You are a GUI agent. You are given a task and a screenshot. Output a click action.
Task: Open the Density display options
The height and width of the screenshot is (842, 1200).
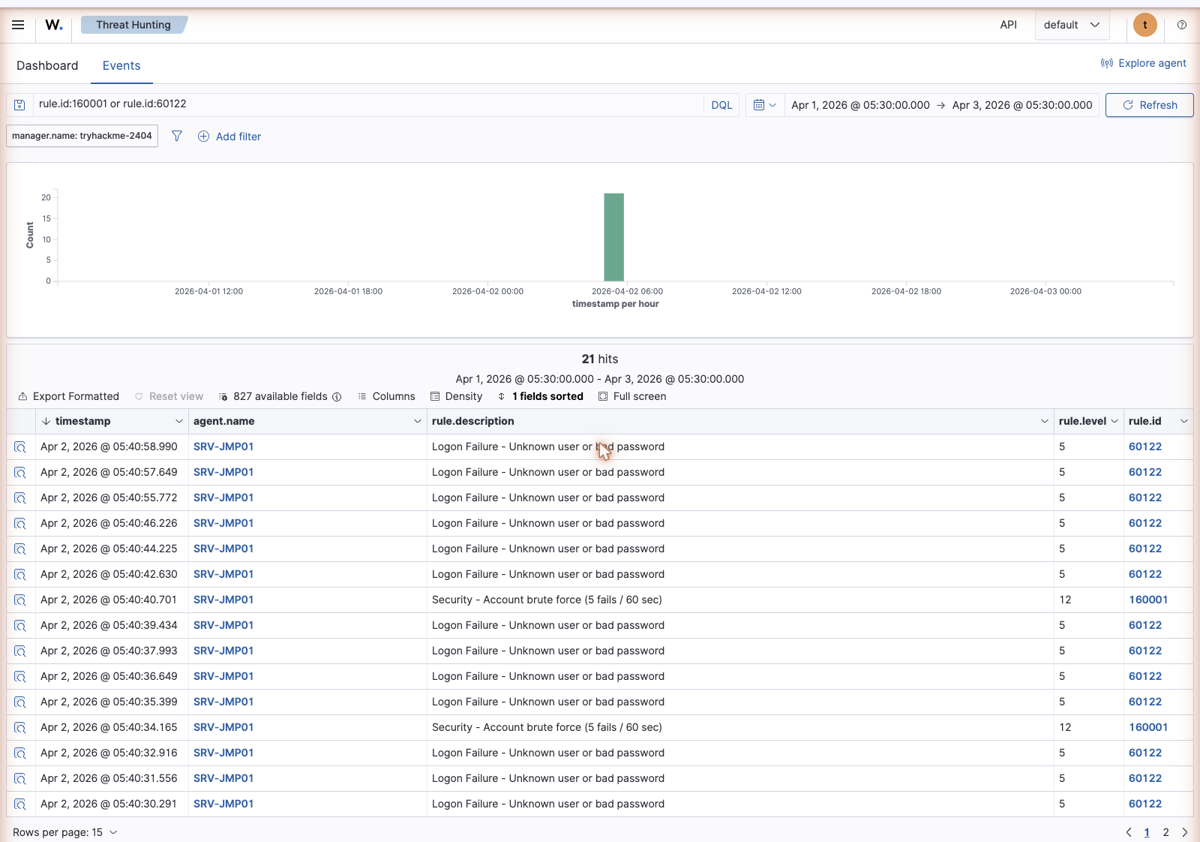pos(456,397)
